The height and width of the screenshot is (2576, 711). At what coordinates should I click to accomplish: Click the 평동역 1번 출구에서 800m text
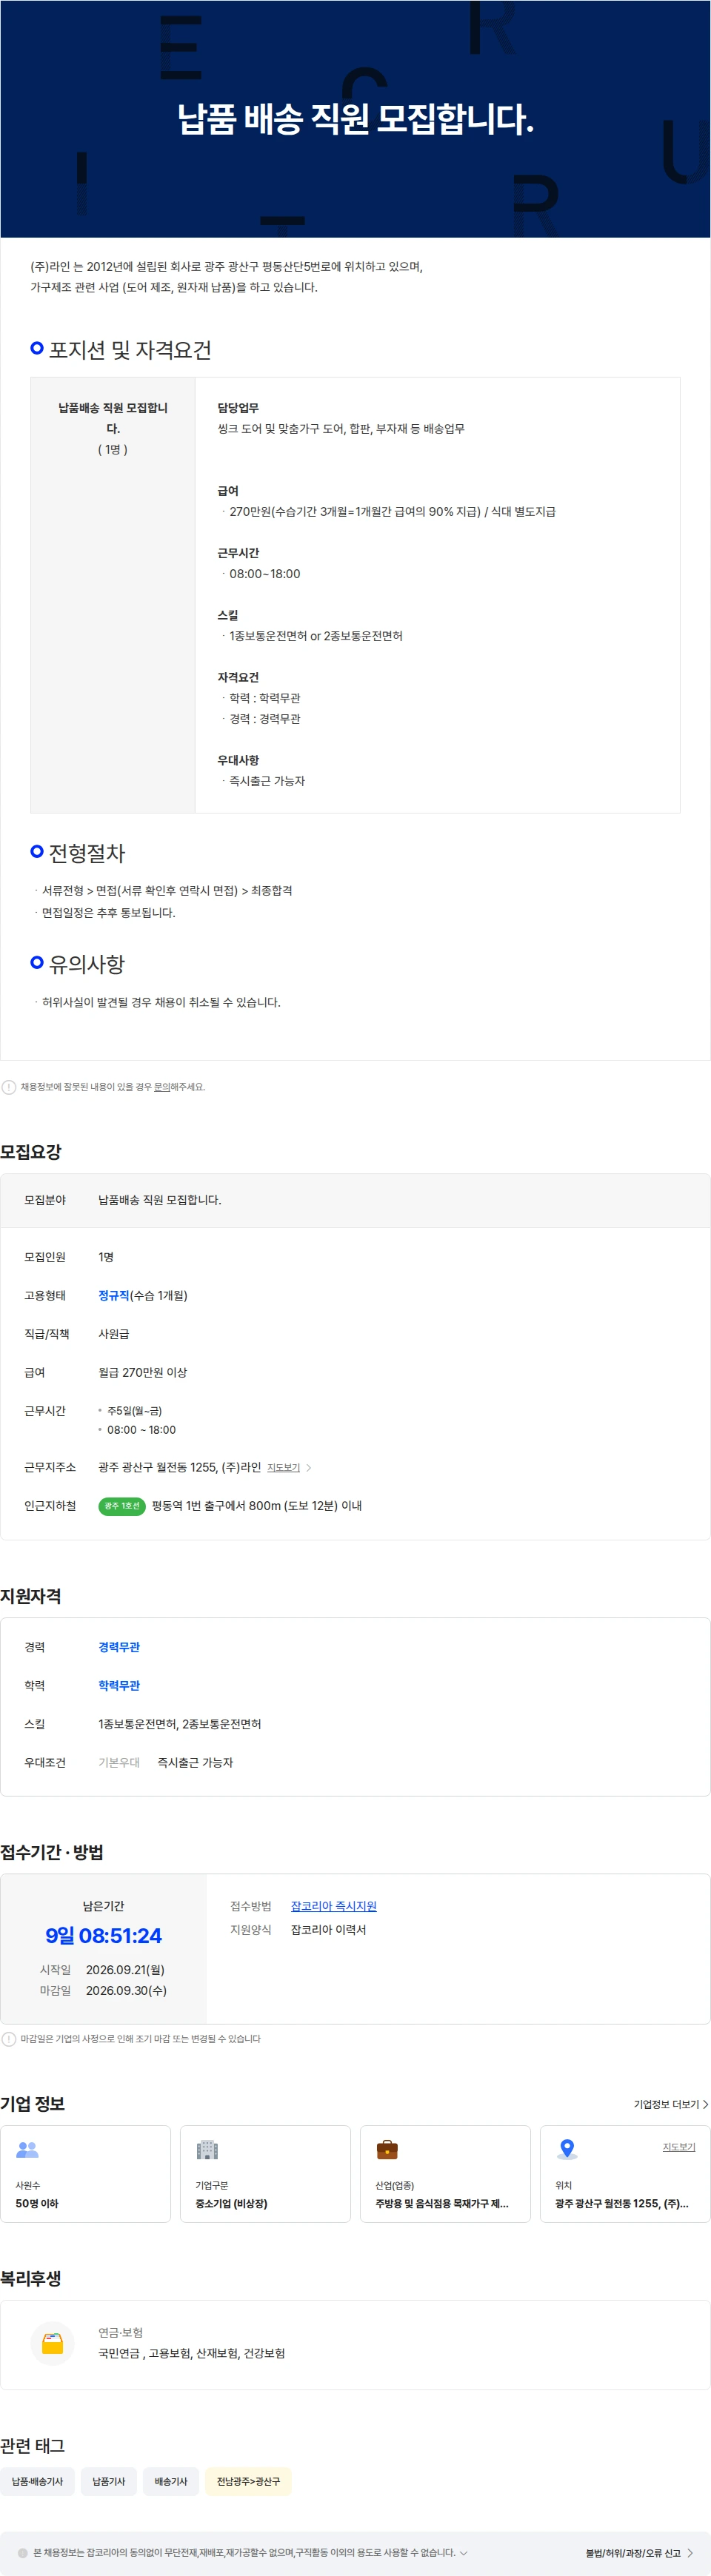pyautogui.click(x=256, y=1505)
